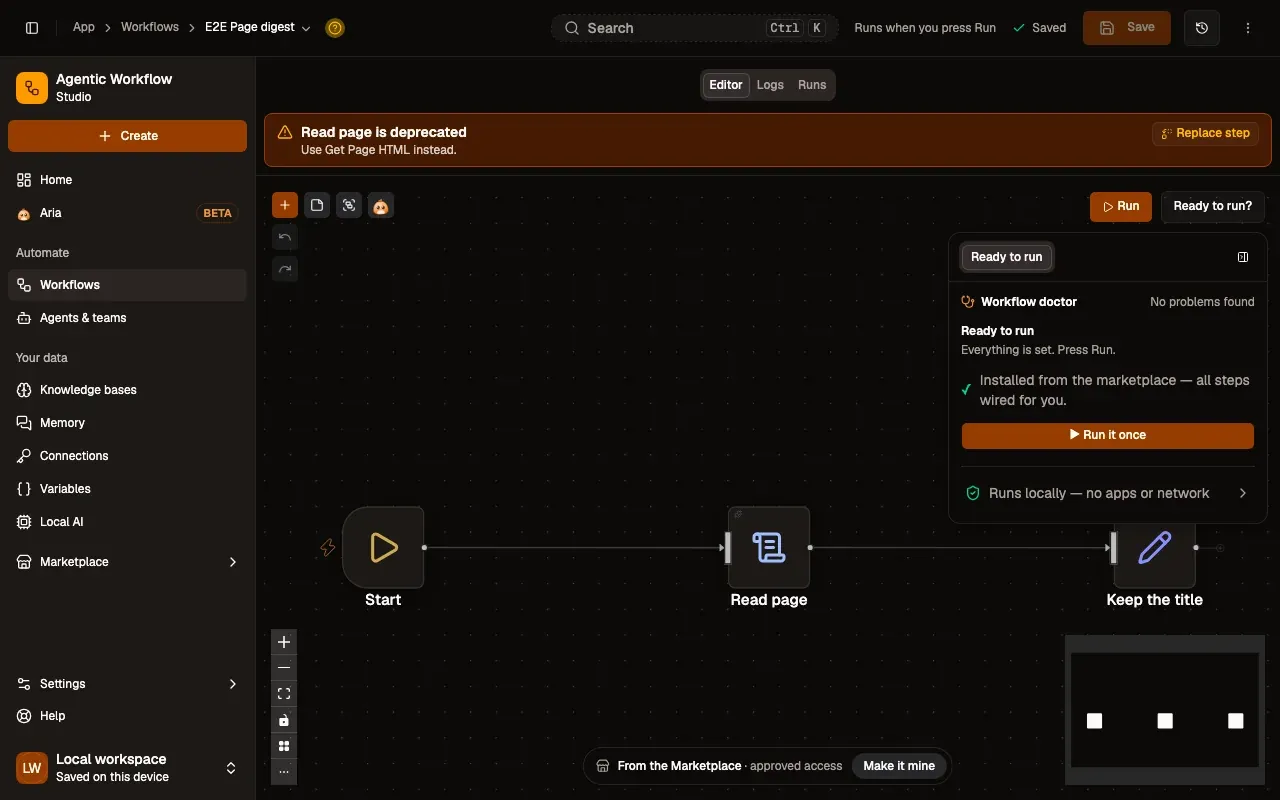Switch to the Runs tab
1280x800 pixels.
(812, 85)
